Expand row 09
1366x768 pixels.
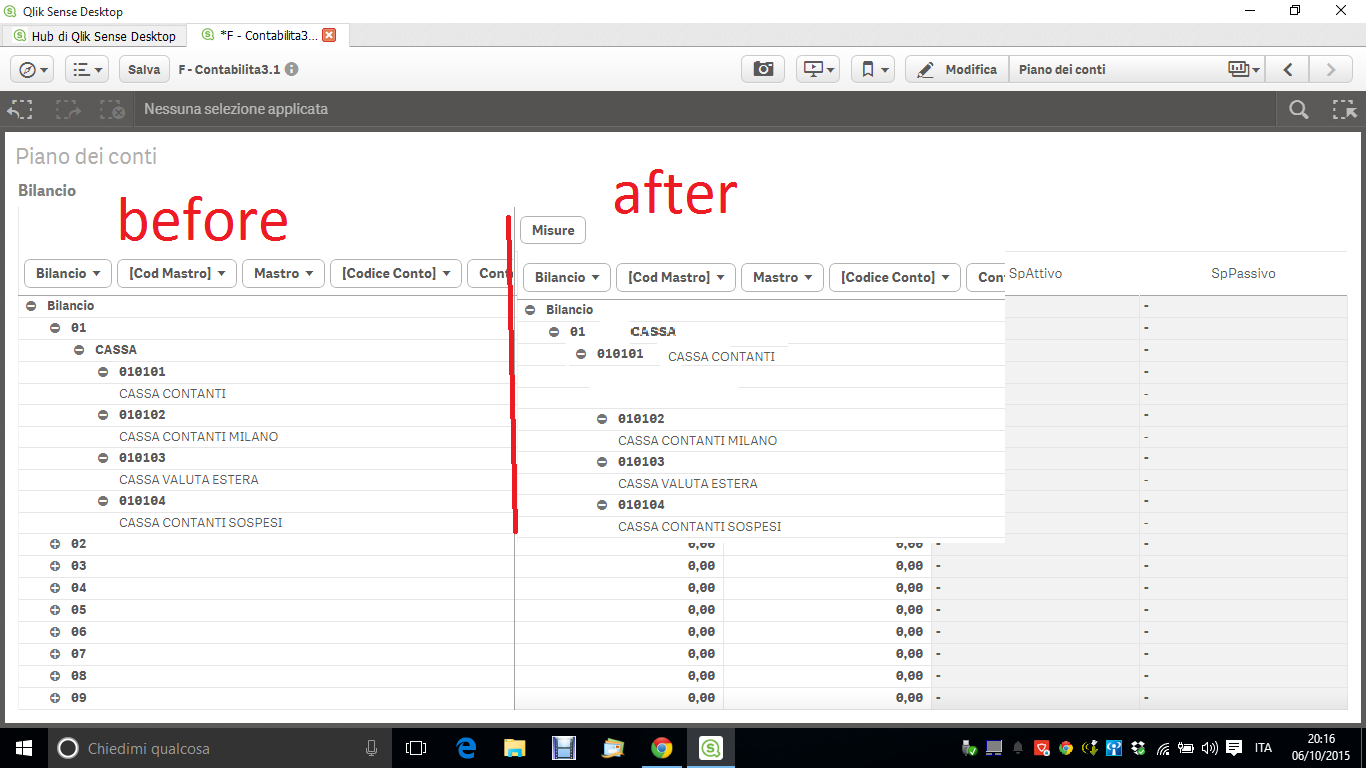click(x=55, y=698)
